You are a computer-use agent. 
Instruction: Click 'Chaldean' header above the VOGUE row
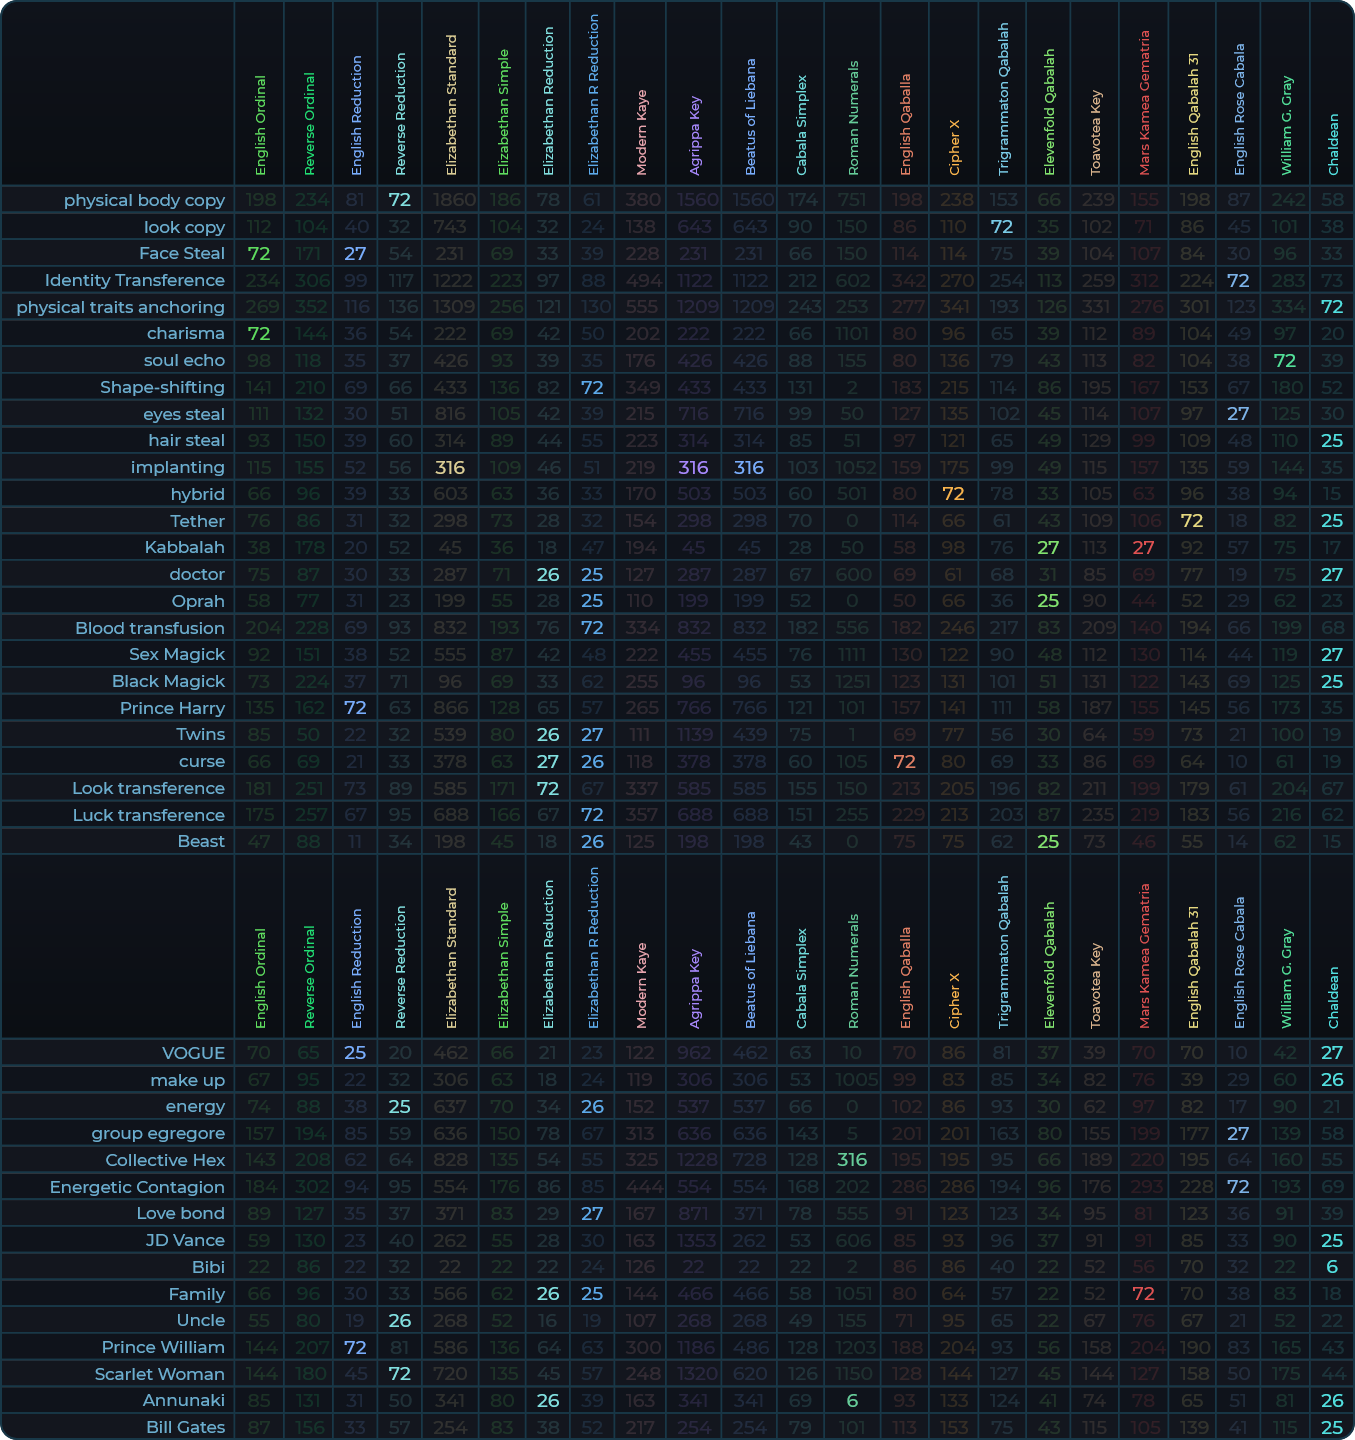[1332, 997]
